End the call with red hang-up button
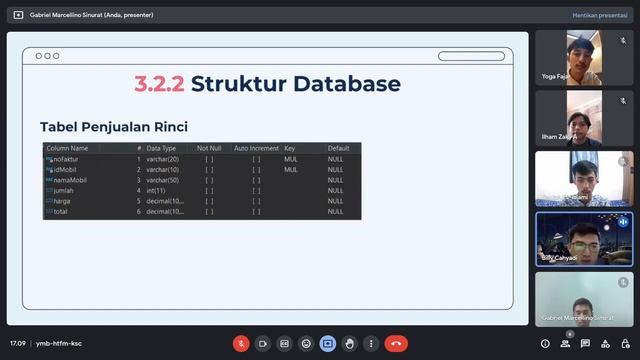 tap(396, 344)
